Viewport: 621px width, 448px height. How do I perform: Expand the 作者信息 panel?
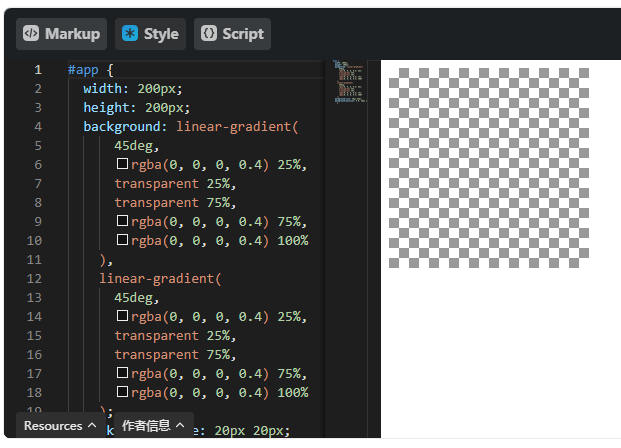(x=154, y=426)
